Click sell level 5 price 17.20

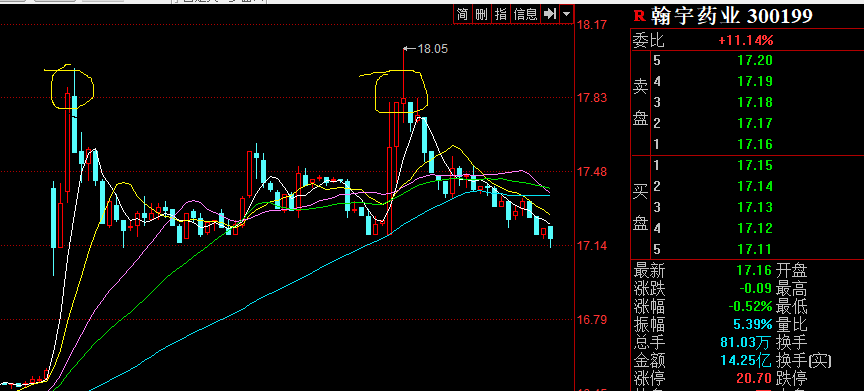755,61
